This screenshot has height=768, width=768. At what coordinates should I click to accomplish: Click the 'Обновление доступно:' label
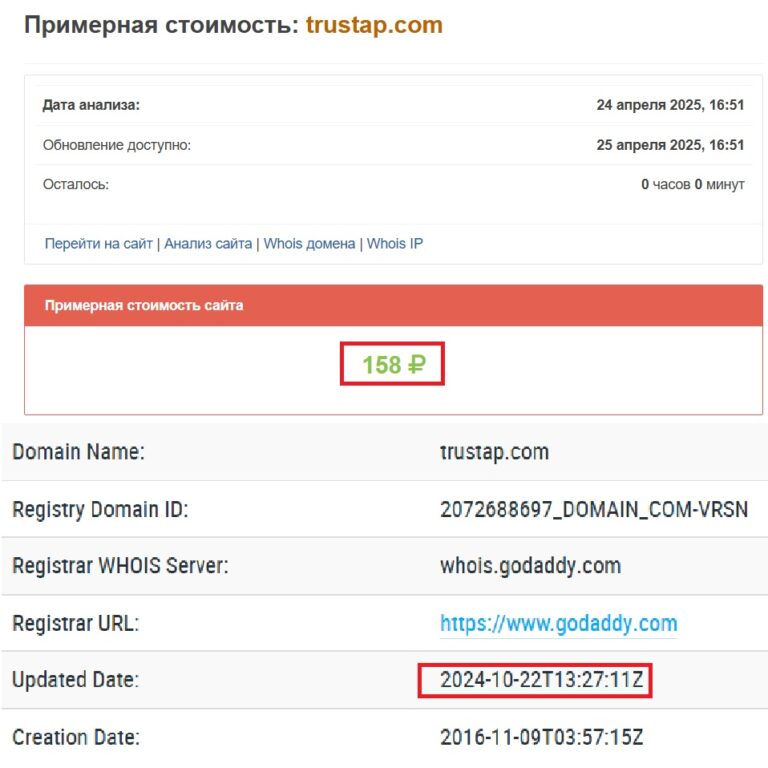point(116,145)
